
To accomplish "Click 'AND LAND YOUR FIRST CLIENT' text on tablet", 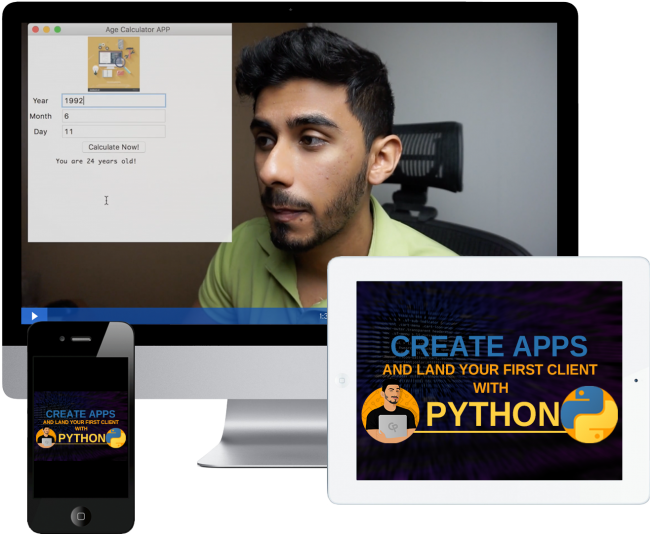I will click(x=490, y=369).
